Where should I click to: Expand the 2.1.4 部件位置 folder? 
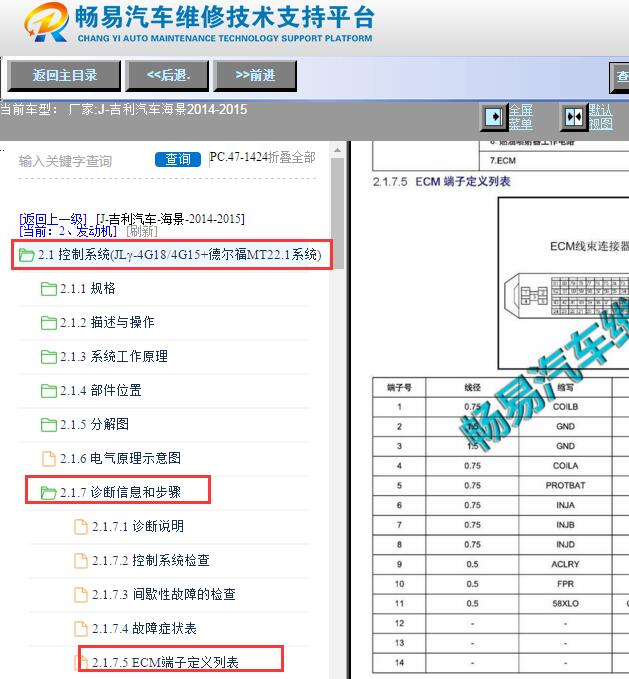[100, 390]
